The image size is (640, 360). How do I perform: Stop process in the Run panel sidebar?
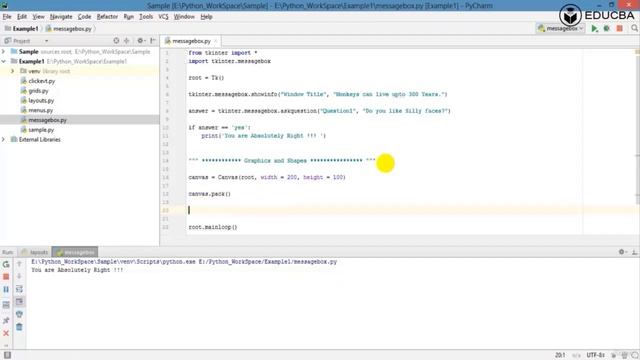[6, 277]
